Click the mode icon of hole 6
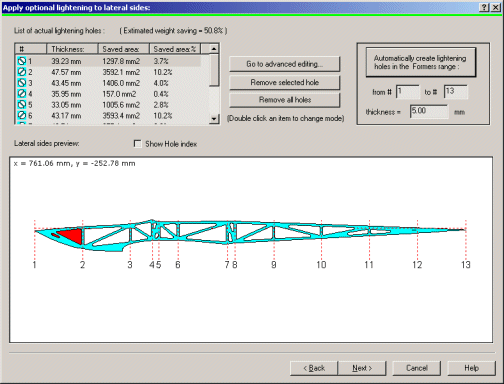504x384 pixels. [x=22, y=115]
